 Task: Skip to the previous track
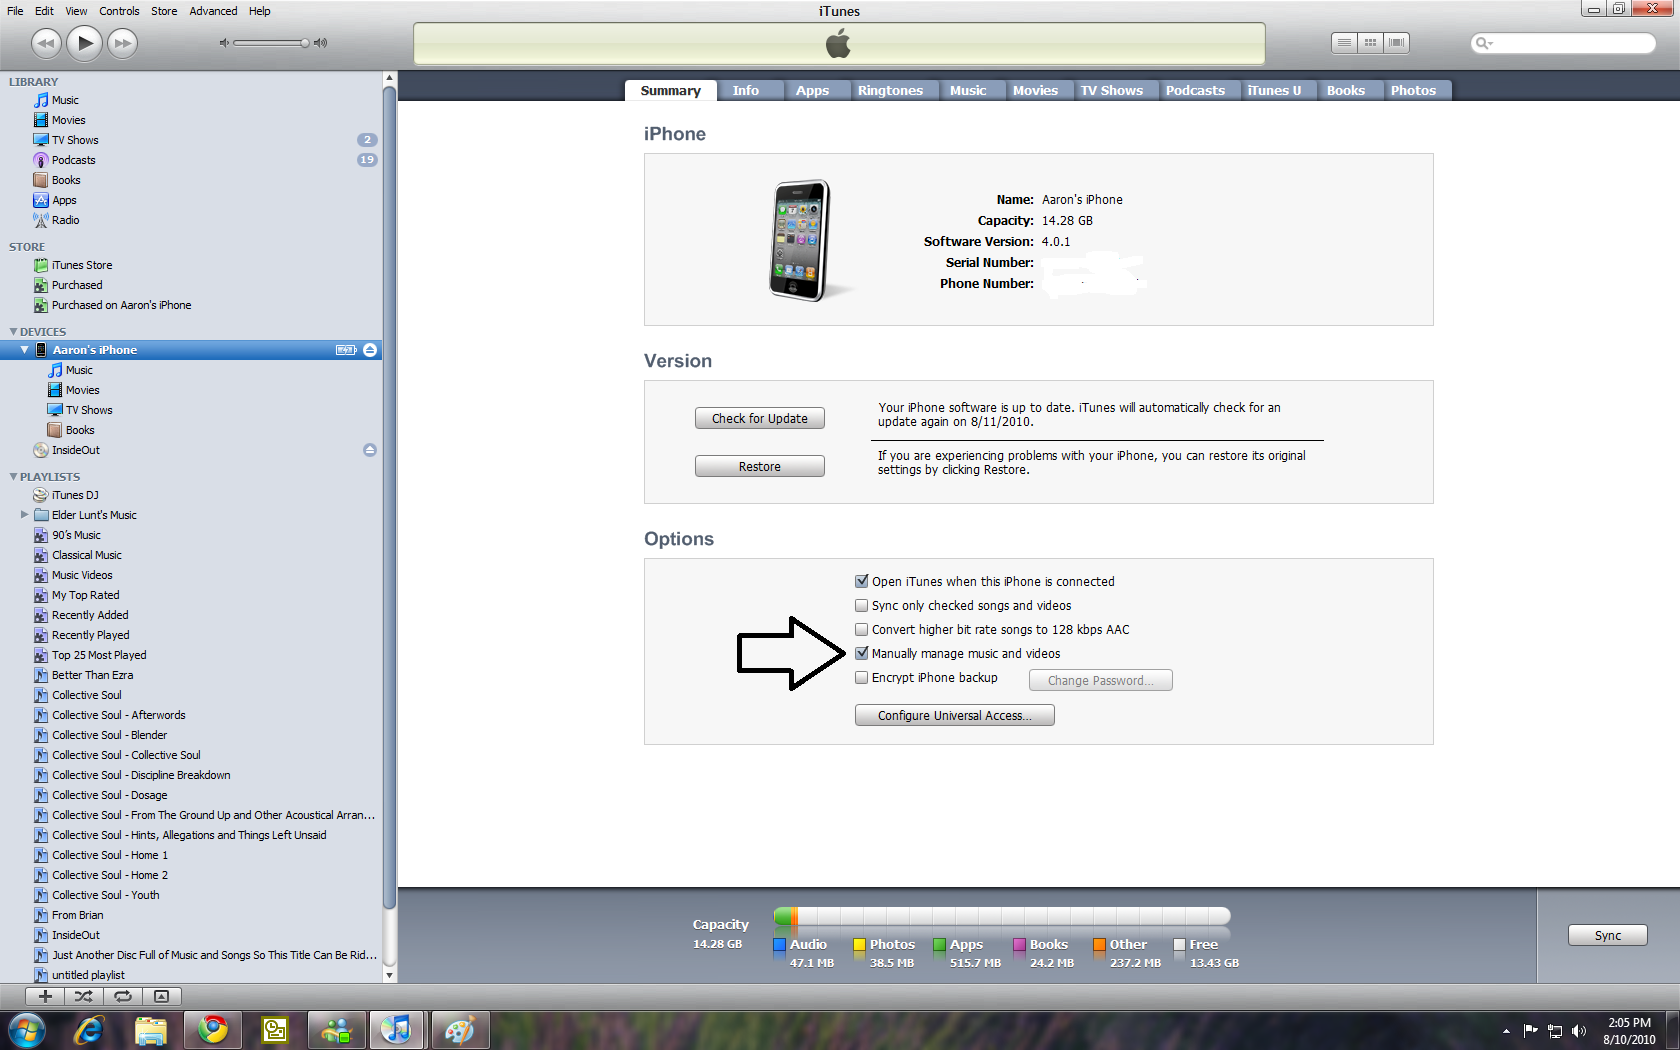[x=46, y=43]
